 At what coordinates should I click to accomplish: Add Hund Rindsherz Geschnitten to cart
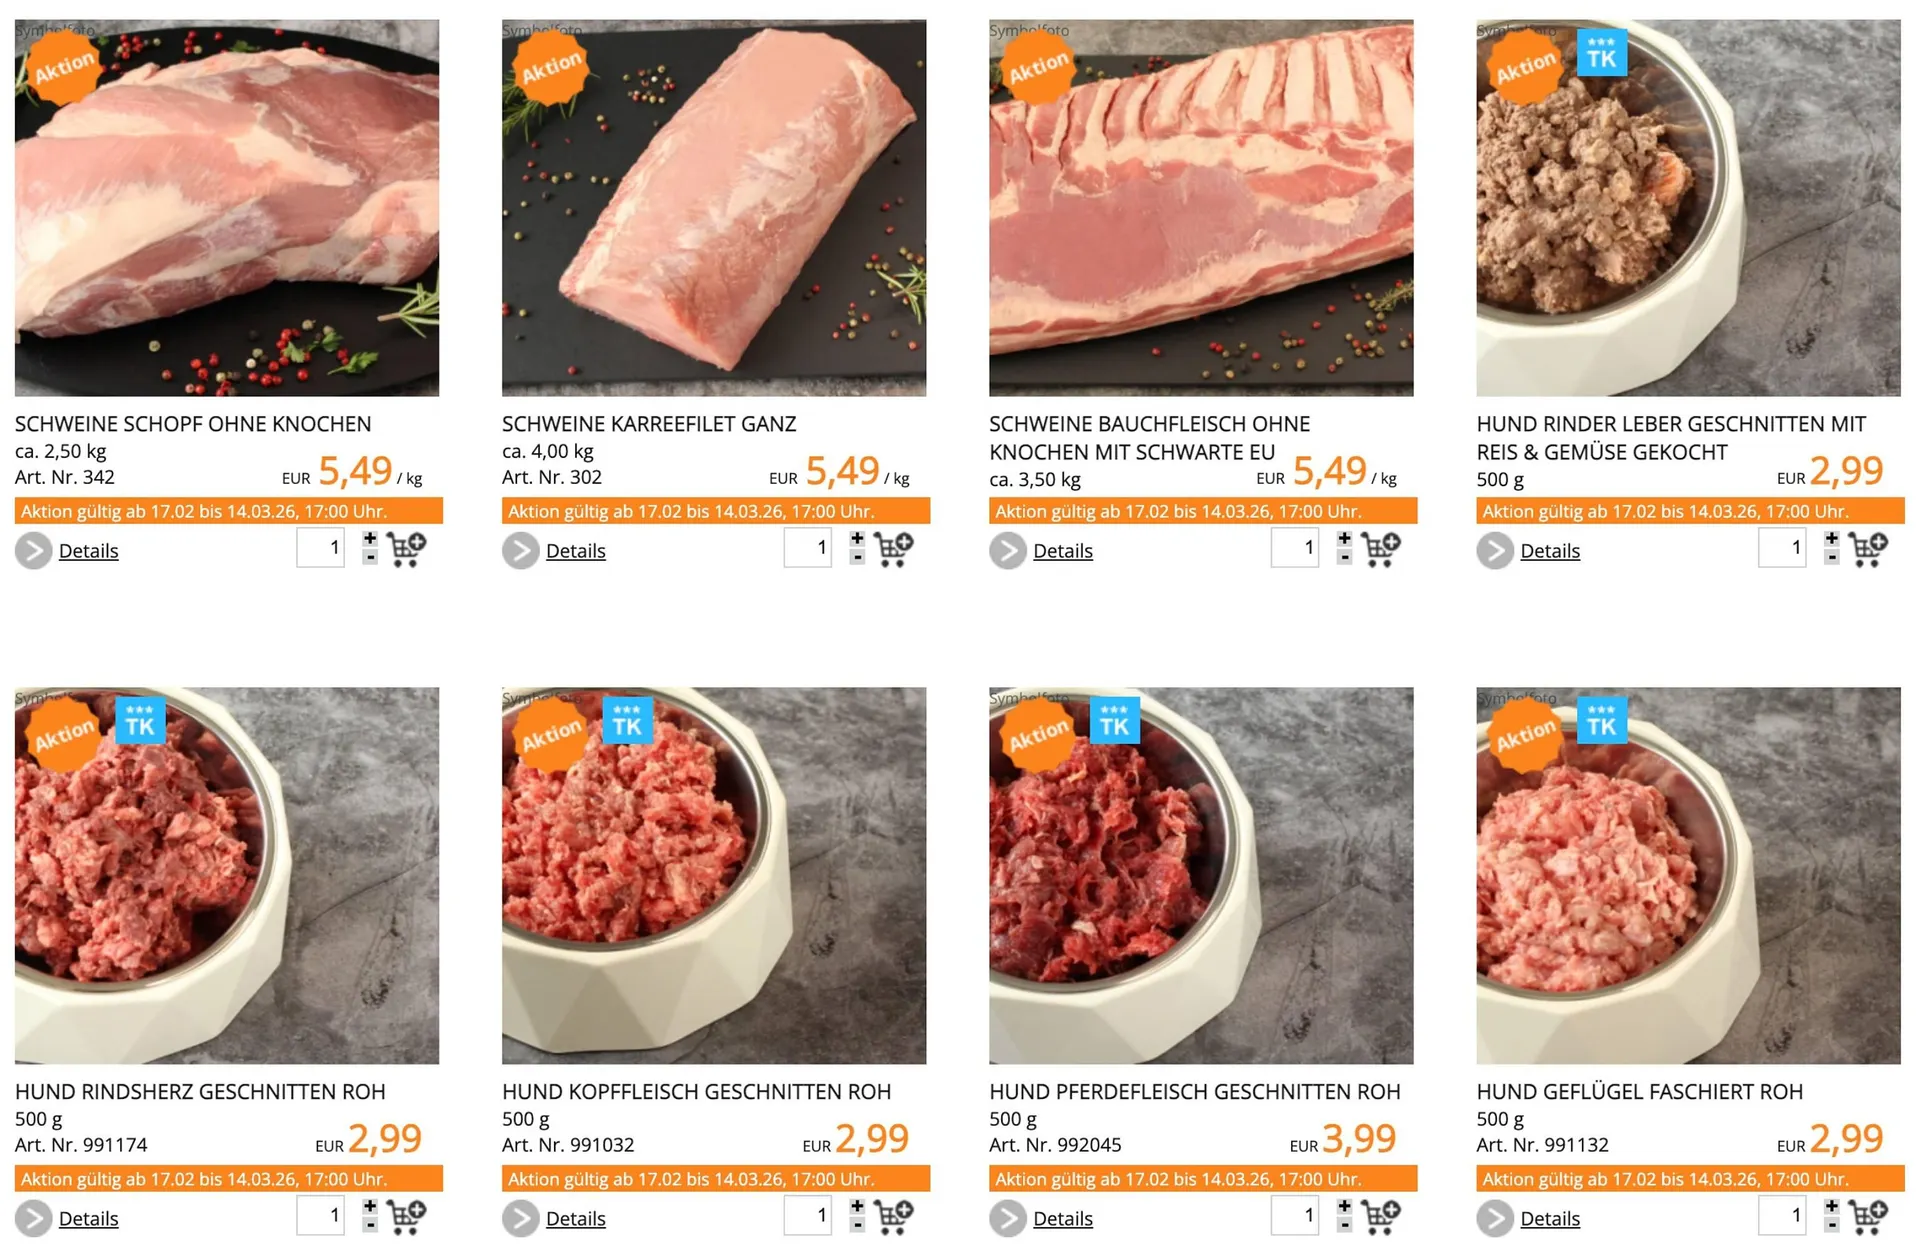[406, 1216]
